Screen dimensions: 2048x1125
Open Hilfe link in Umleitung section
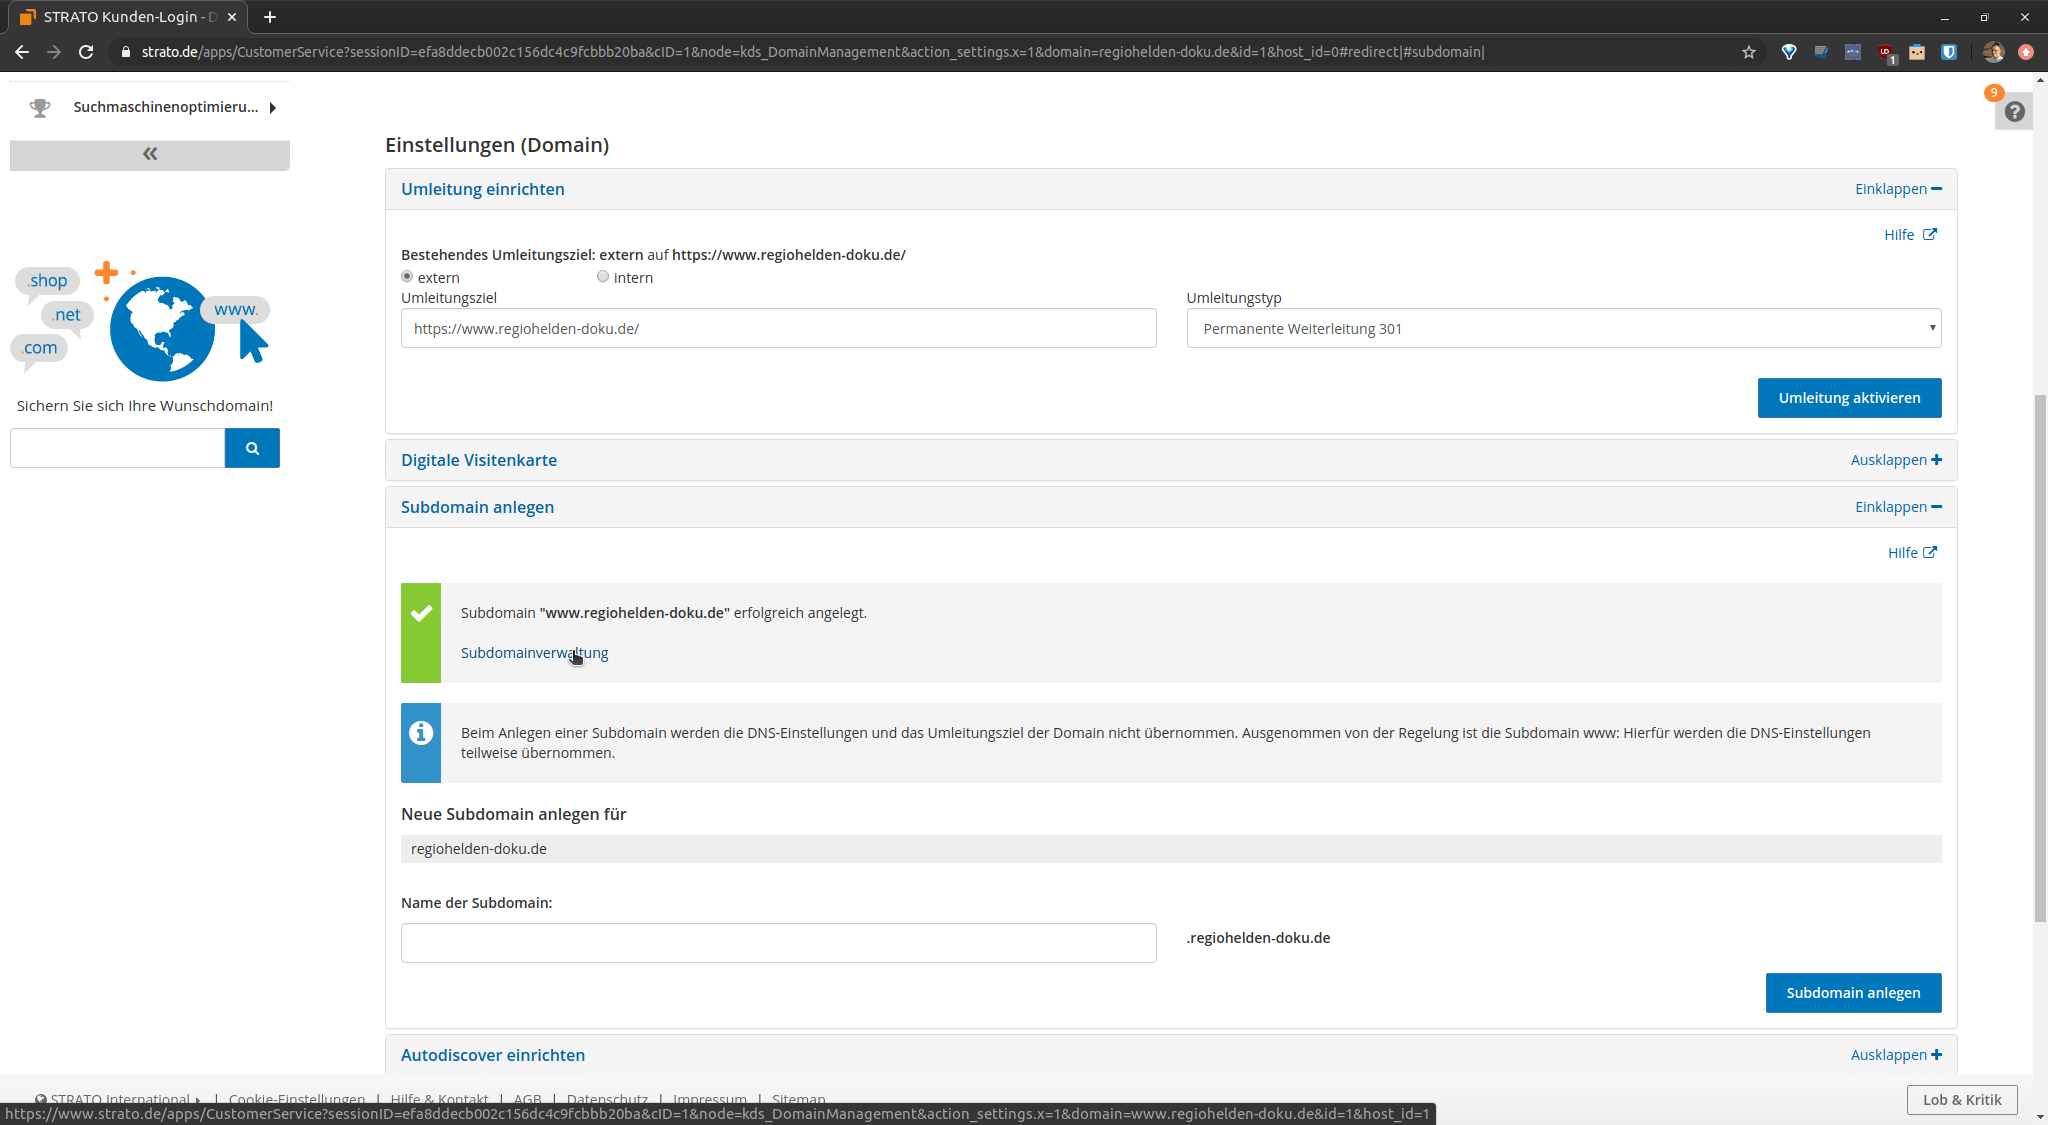coord(1910,235)
